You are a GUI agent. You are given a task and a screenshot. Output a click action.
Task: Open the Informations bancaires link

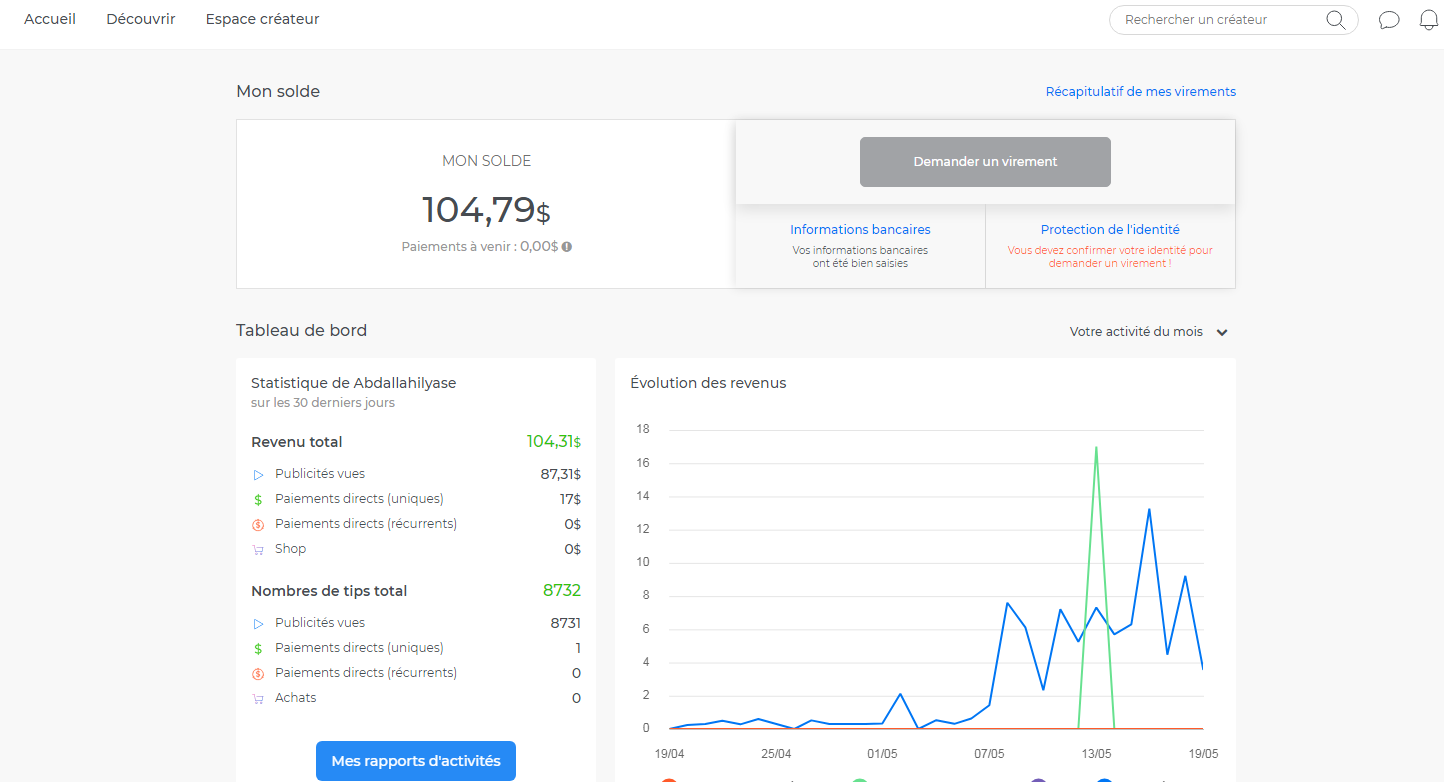pyautogui.click(x=860, y=230)
